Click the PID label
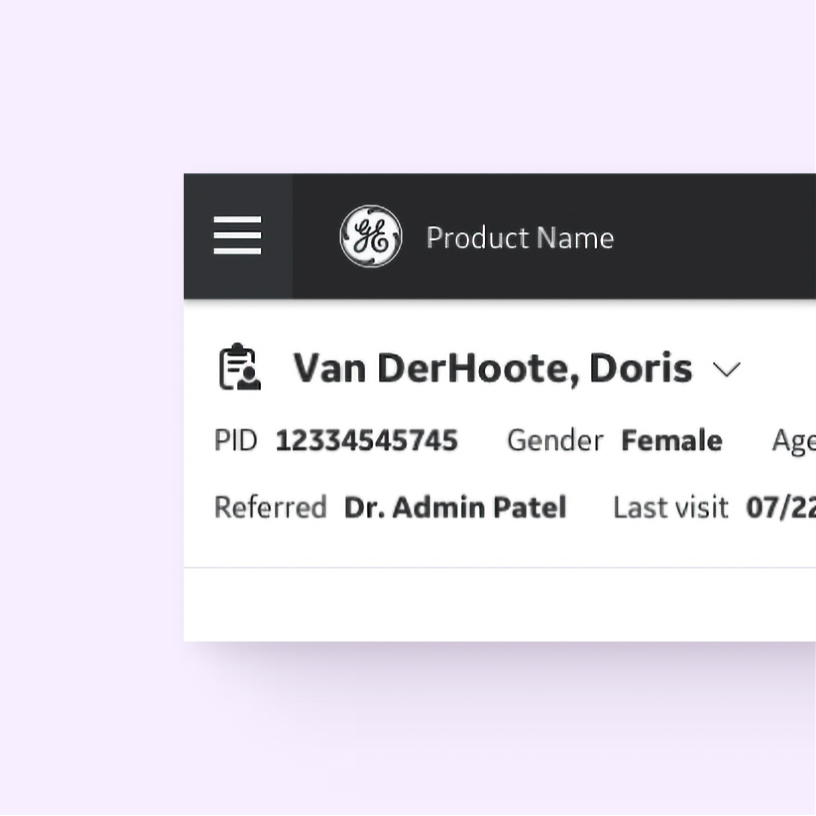Image resolution: width=816 pixels, height=816 pixels. [x=236, y=440]
